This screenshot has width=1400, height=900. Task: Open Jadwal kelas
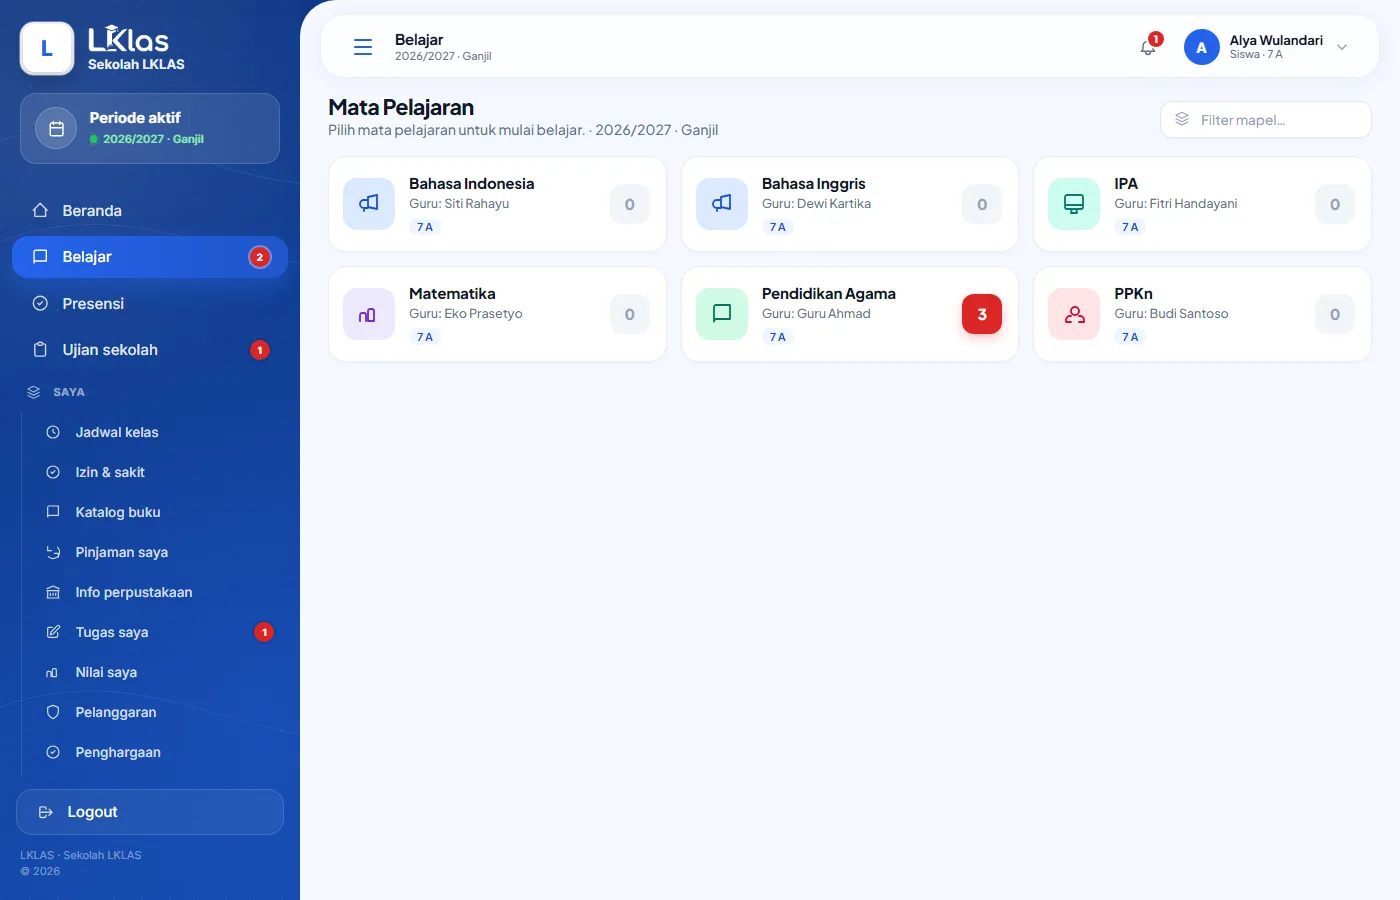(160, 432)
